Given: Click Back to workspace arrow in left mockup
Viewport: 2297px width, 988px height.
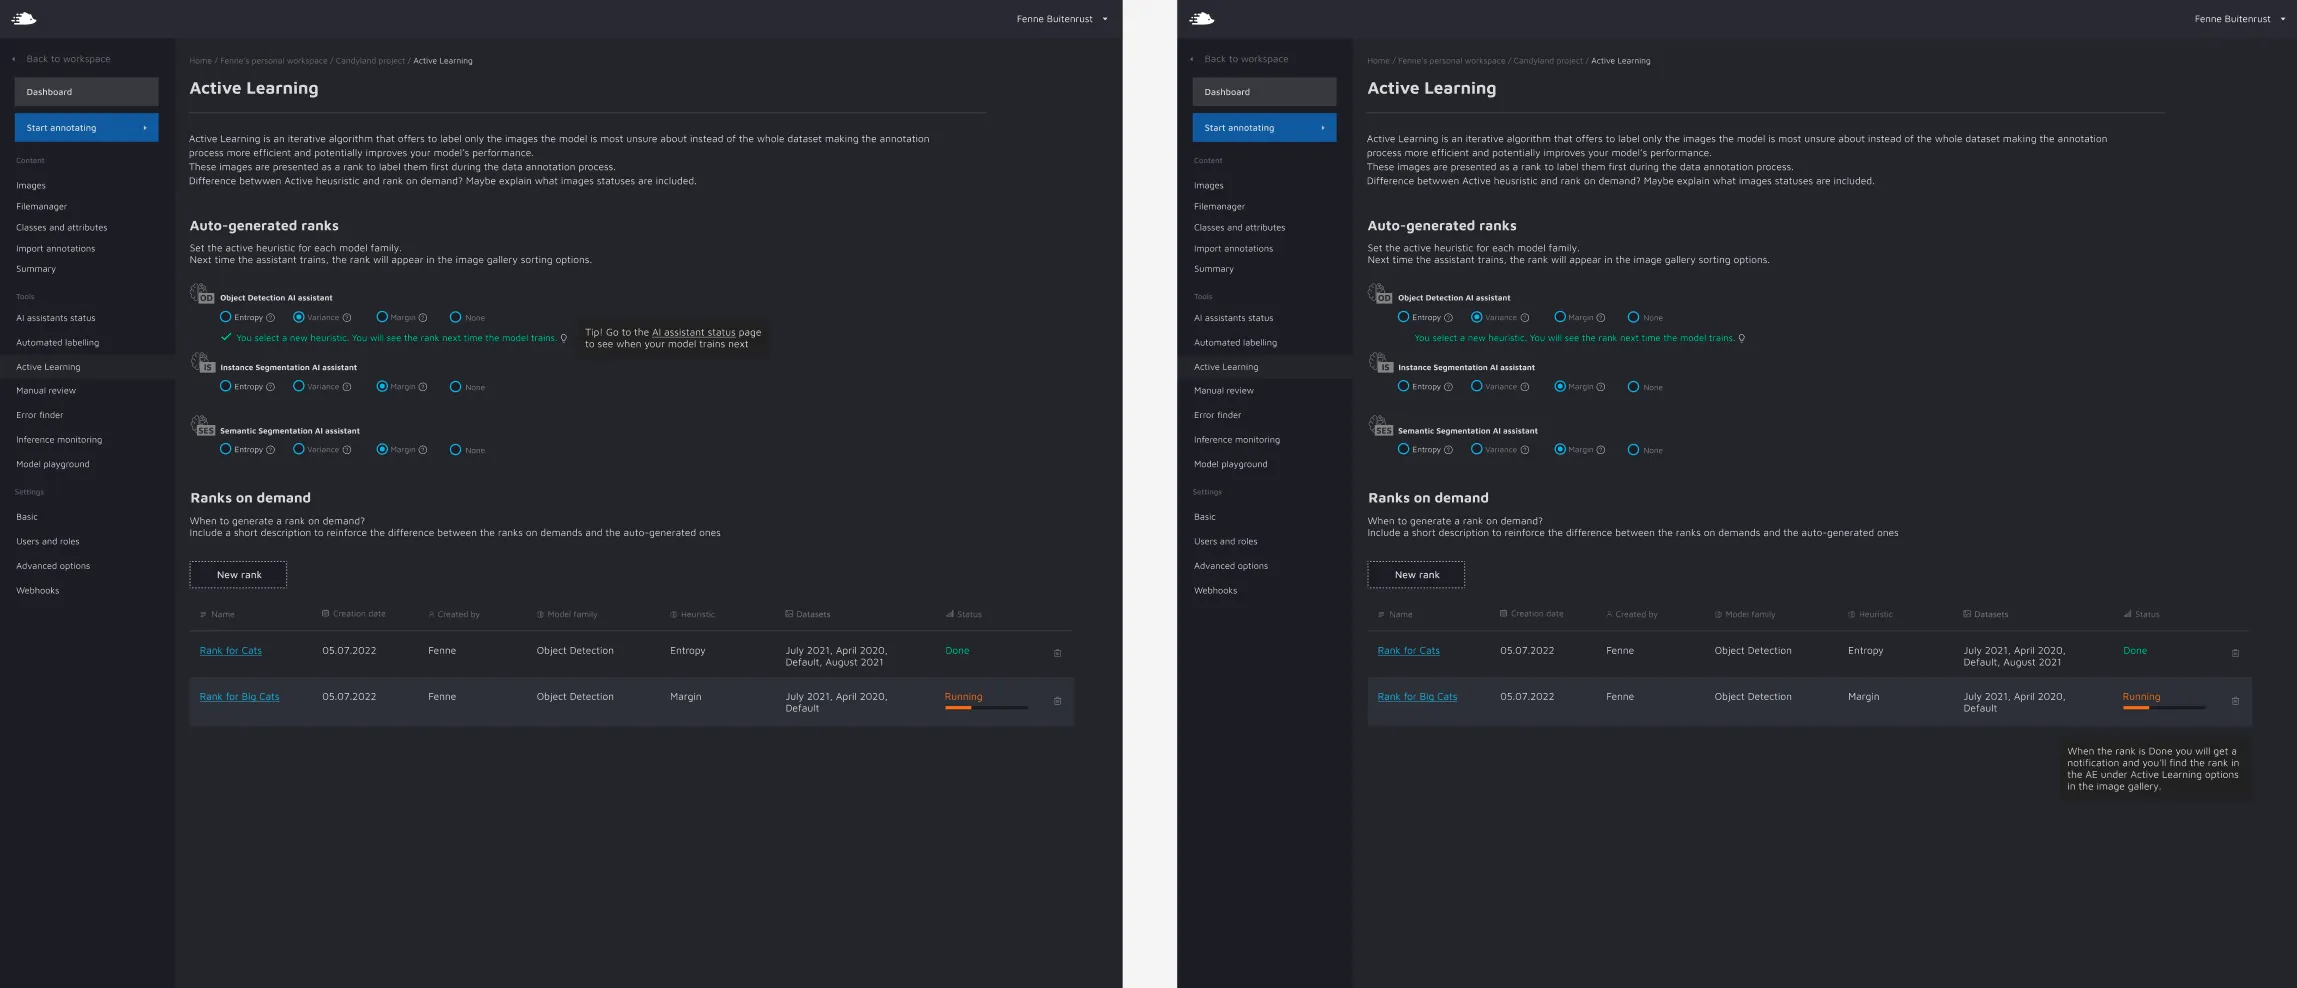Looking at the screenshot, I should click(x=14, y=59).
